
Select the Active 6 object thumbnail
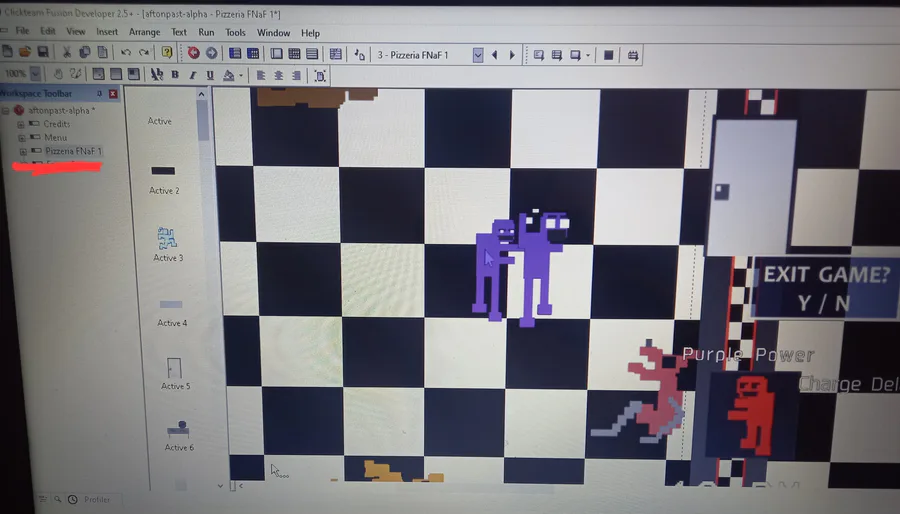(x=179, y=429)
